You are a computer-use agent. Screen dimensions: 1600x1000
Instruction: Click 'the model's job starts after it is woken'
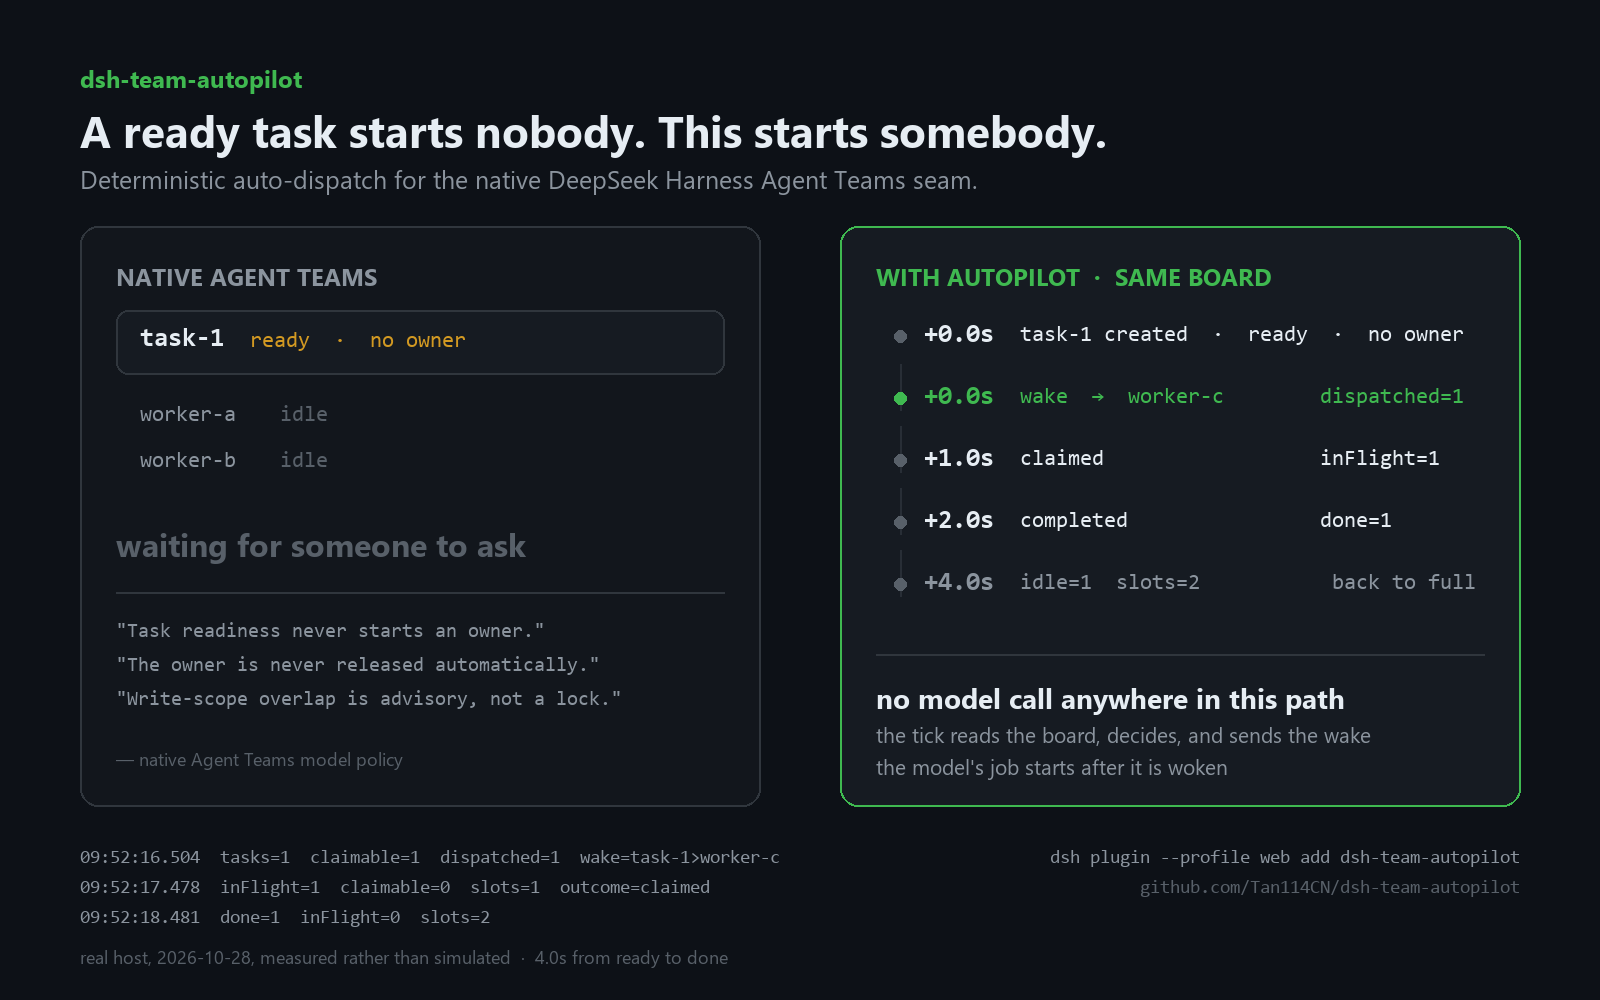(1052, 768)
